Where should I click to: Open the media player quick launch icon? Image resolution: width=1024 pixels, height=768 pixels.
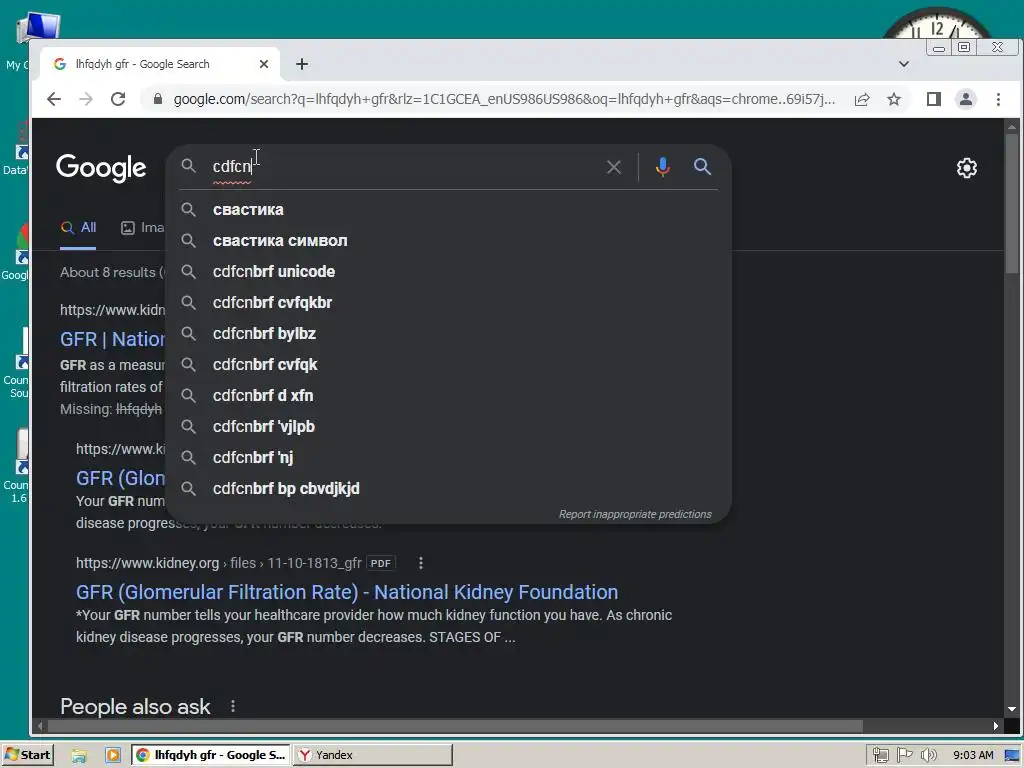tap(113, 756)
